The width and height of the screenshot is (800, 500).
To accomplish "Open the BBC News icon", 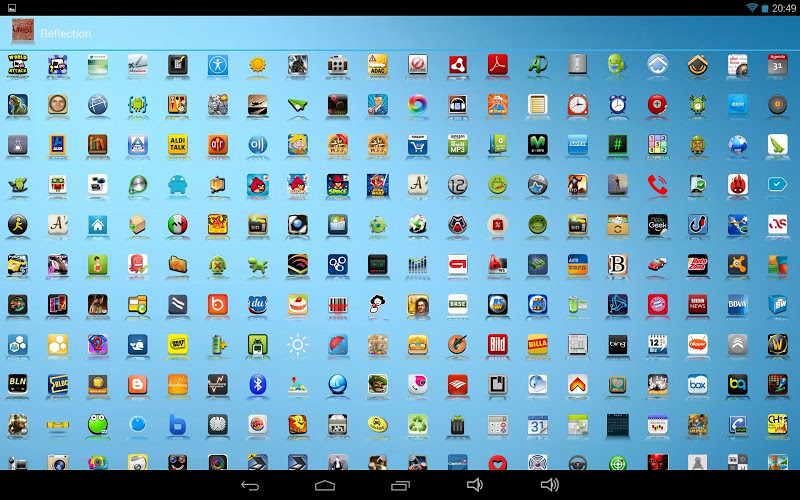I will (697, 305).
